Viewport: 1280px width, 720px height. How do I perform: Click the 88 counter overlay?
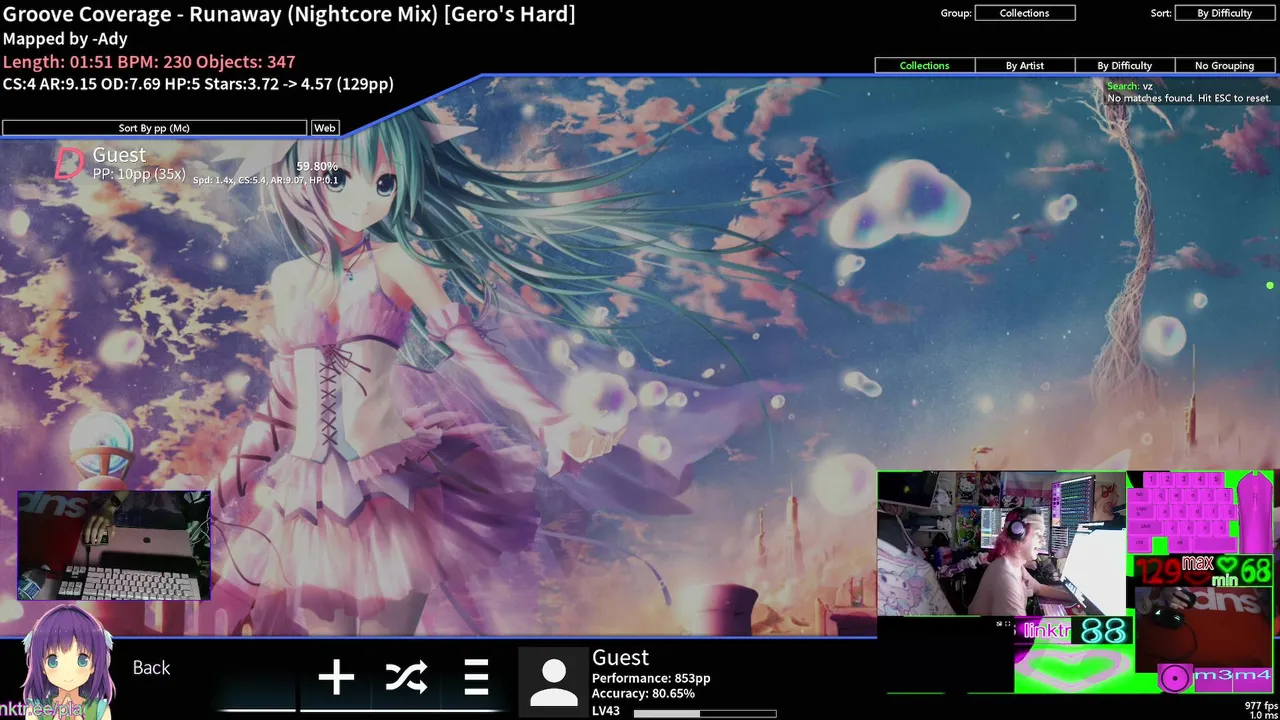click(x=1103, y=631)
